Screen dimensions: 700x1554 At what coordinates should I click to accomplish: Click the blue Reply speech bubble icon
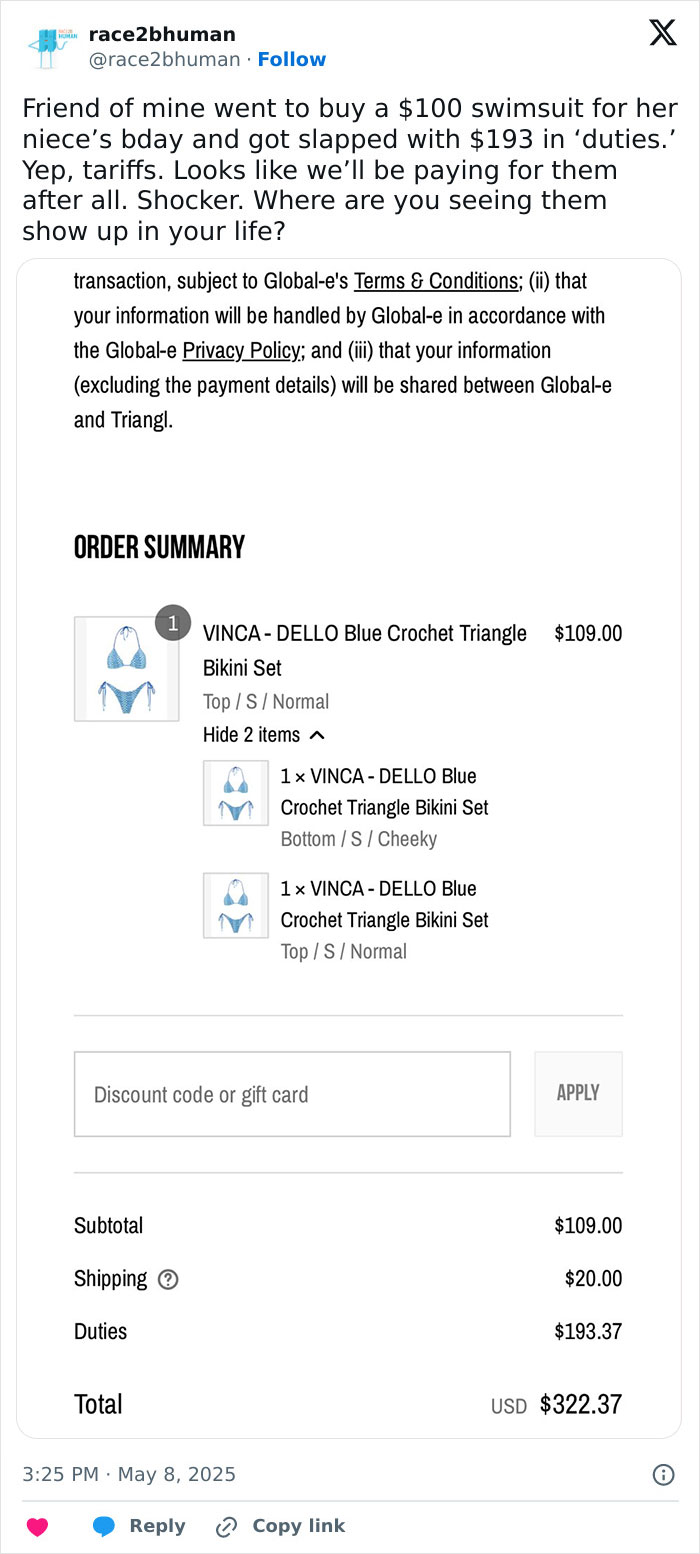pyautogui.click(x=104, y=1525)
